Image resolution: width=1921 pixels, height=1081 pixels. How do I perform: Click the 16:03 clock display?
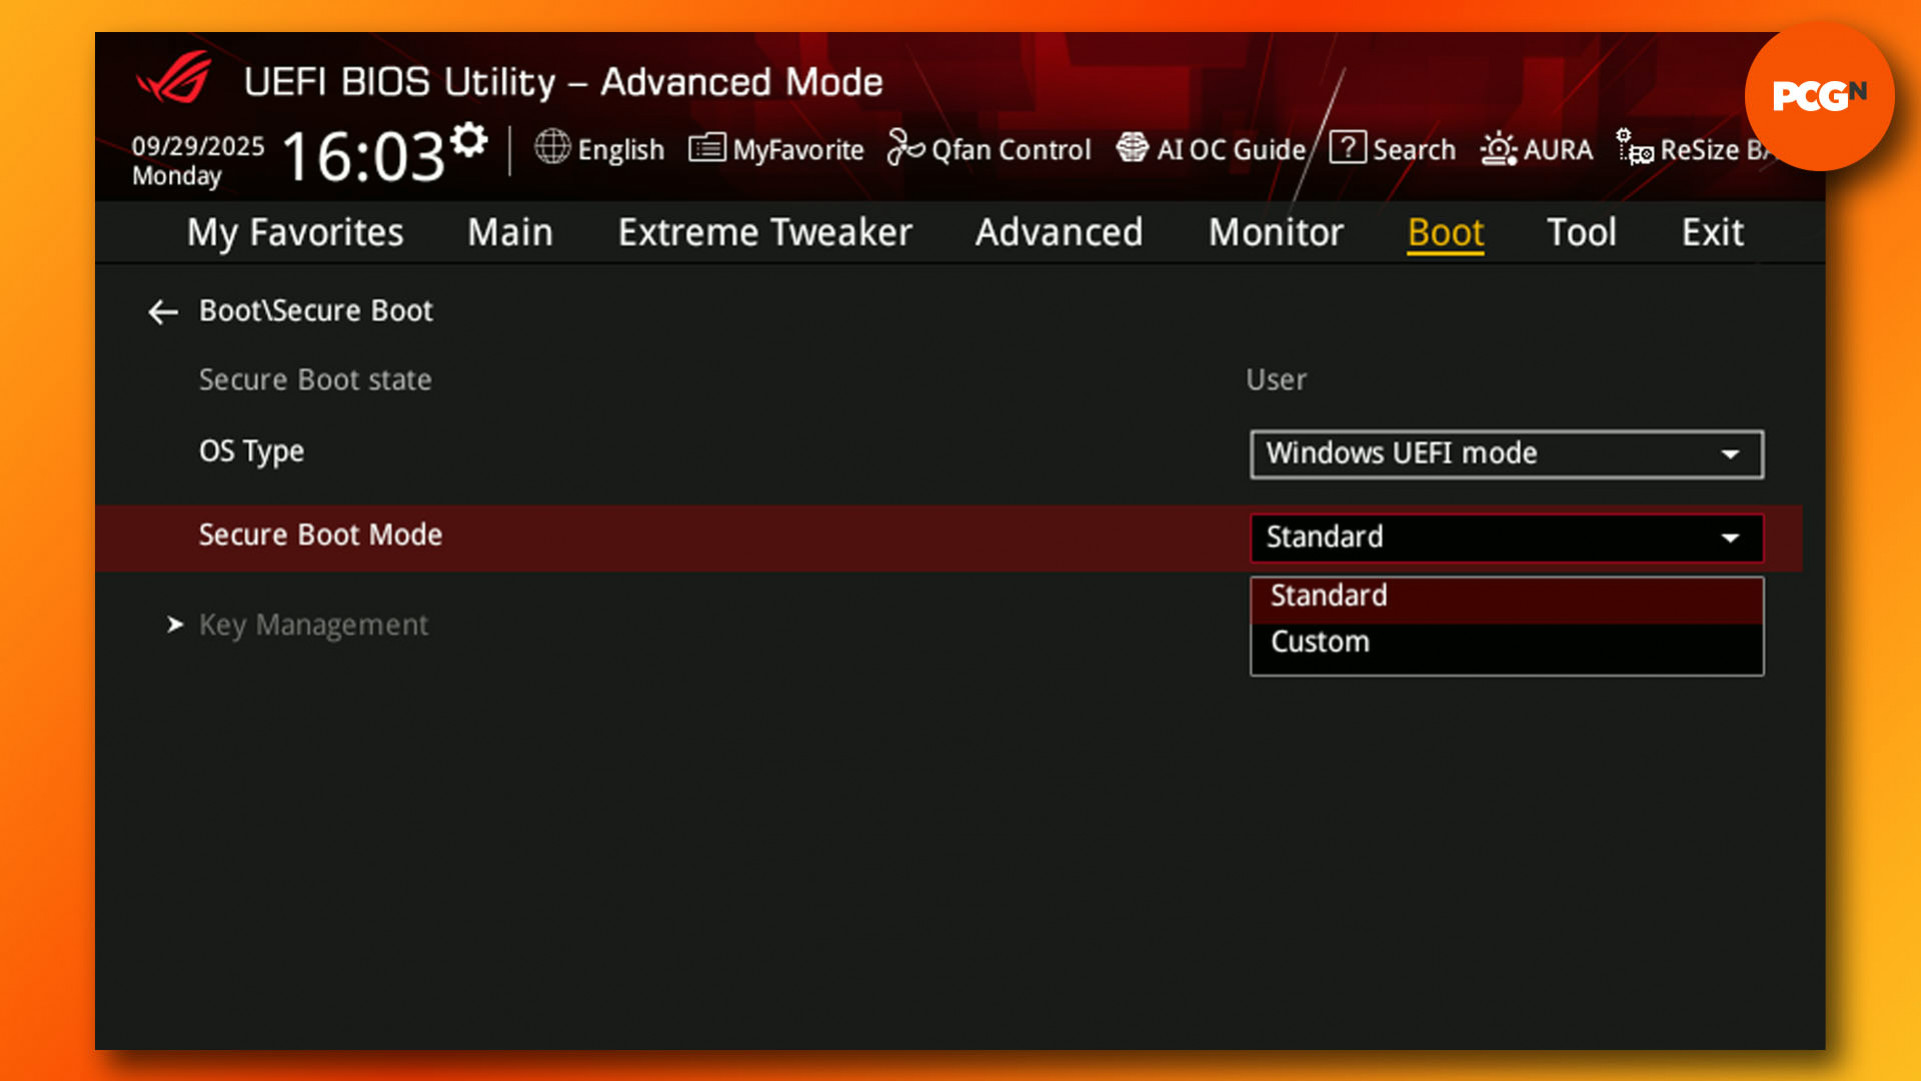pyautogui.click(x=363, y=157)
